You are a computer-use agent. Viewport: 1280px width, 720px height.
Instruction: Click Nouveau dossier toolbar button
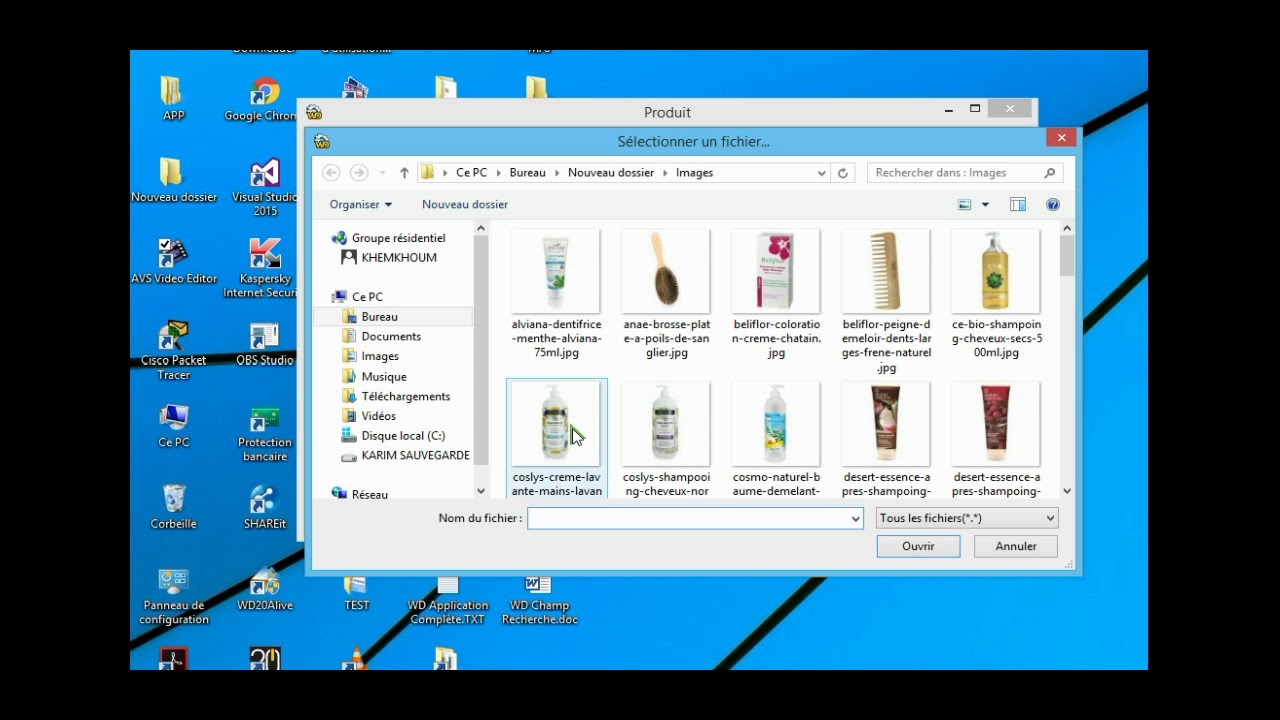[464, 204]
